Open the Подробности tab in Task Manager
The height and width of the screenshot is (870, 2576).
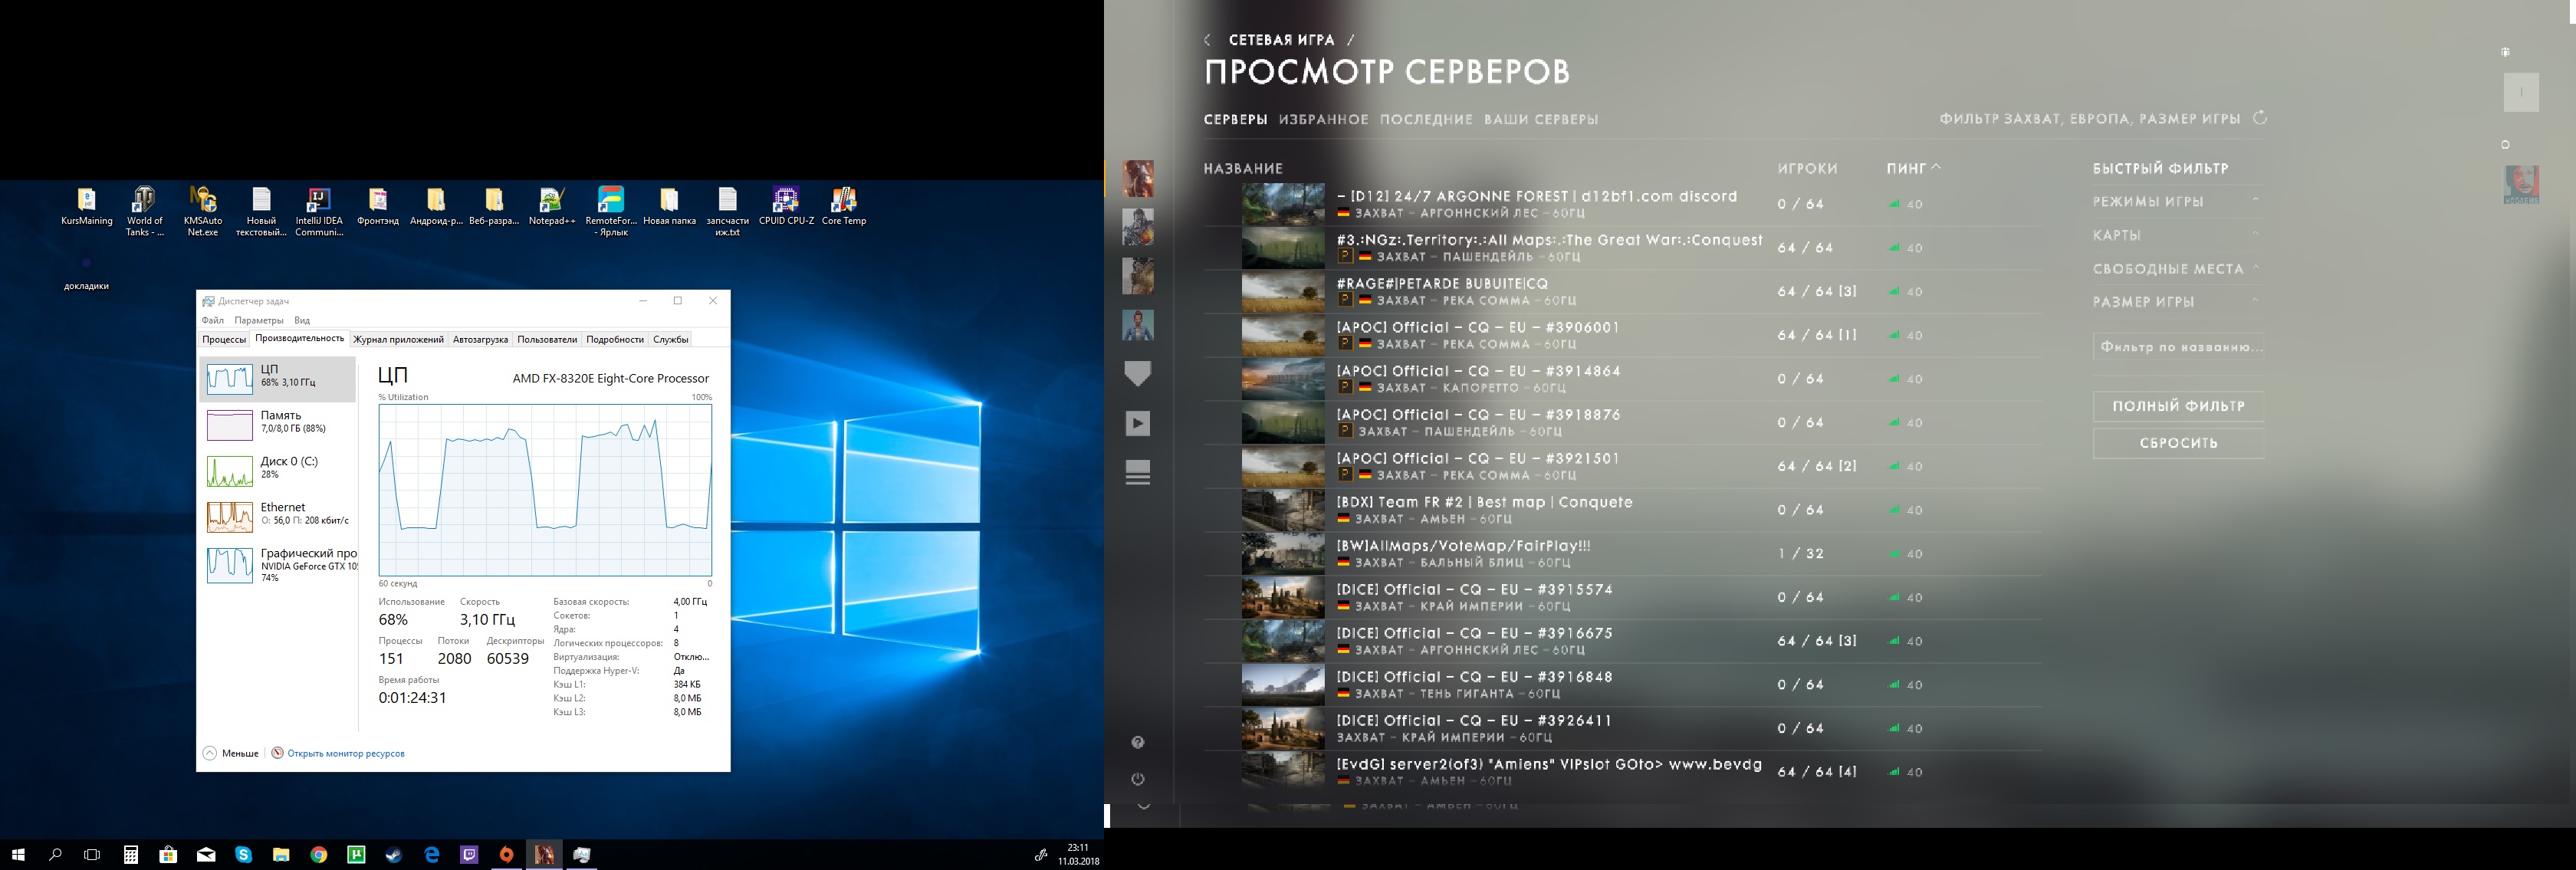pyautogui.click(x=614, y=340)
